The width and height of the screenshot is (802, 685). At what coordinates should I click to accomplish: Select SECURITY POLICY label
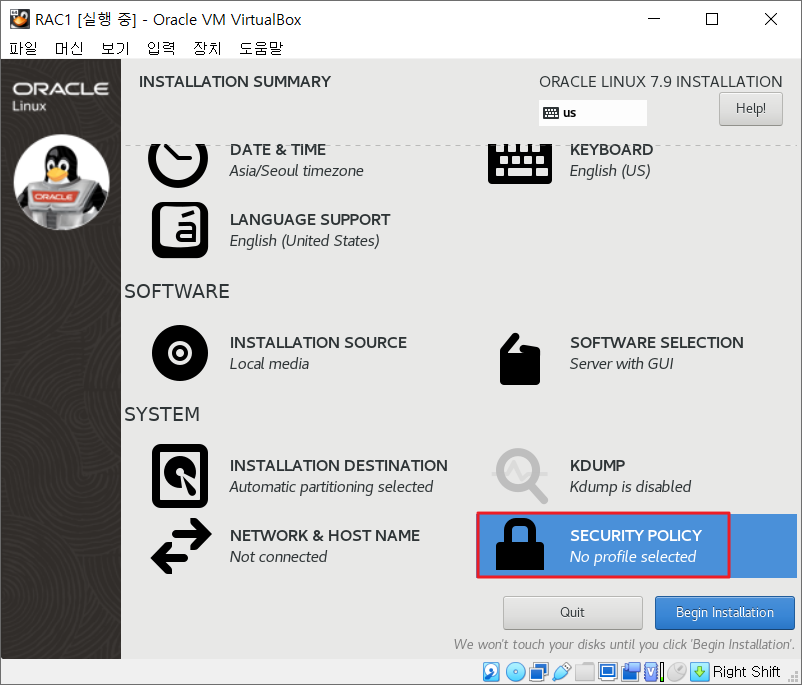pos(636,536)
